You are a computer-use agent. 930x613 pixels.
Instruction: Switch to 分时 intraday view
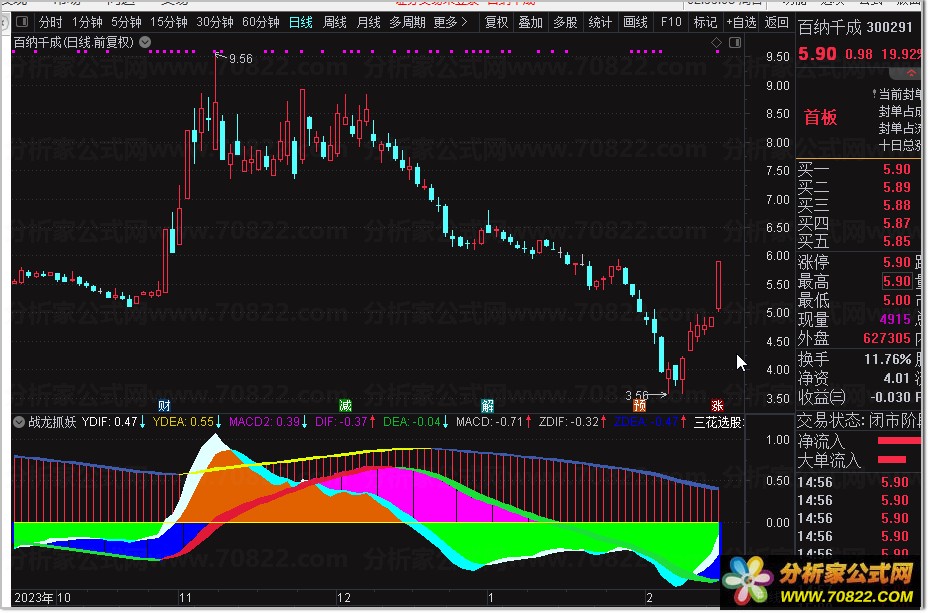pos(50,23)
